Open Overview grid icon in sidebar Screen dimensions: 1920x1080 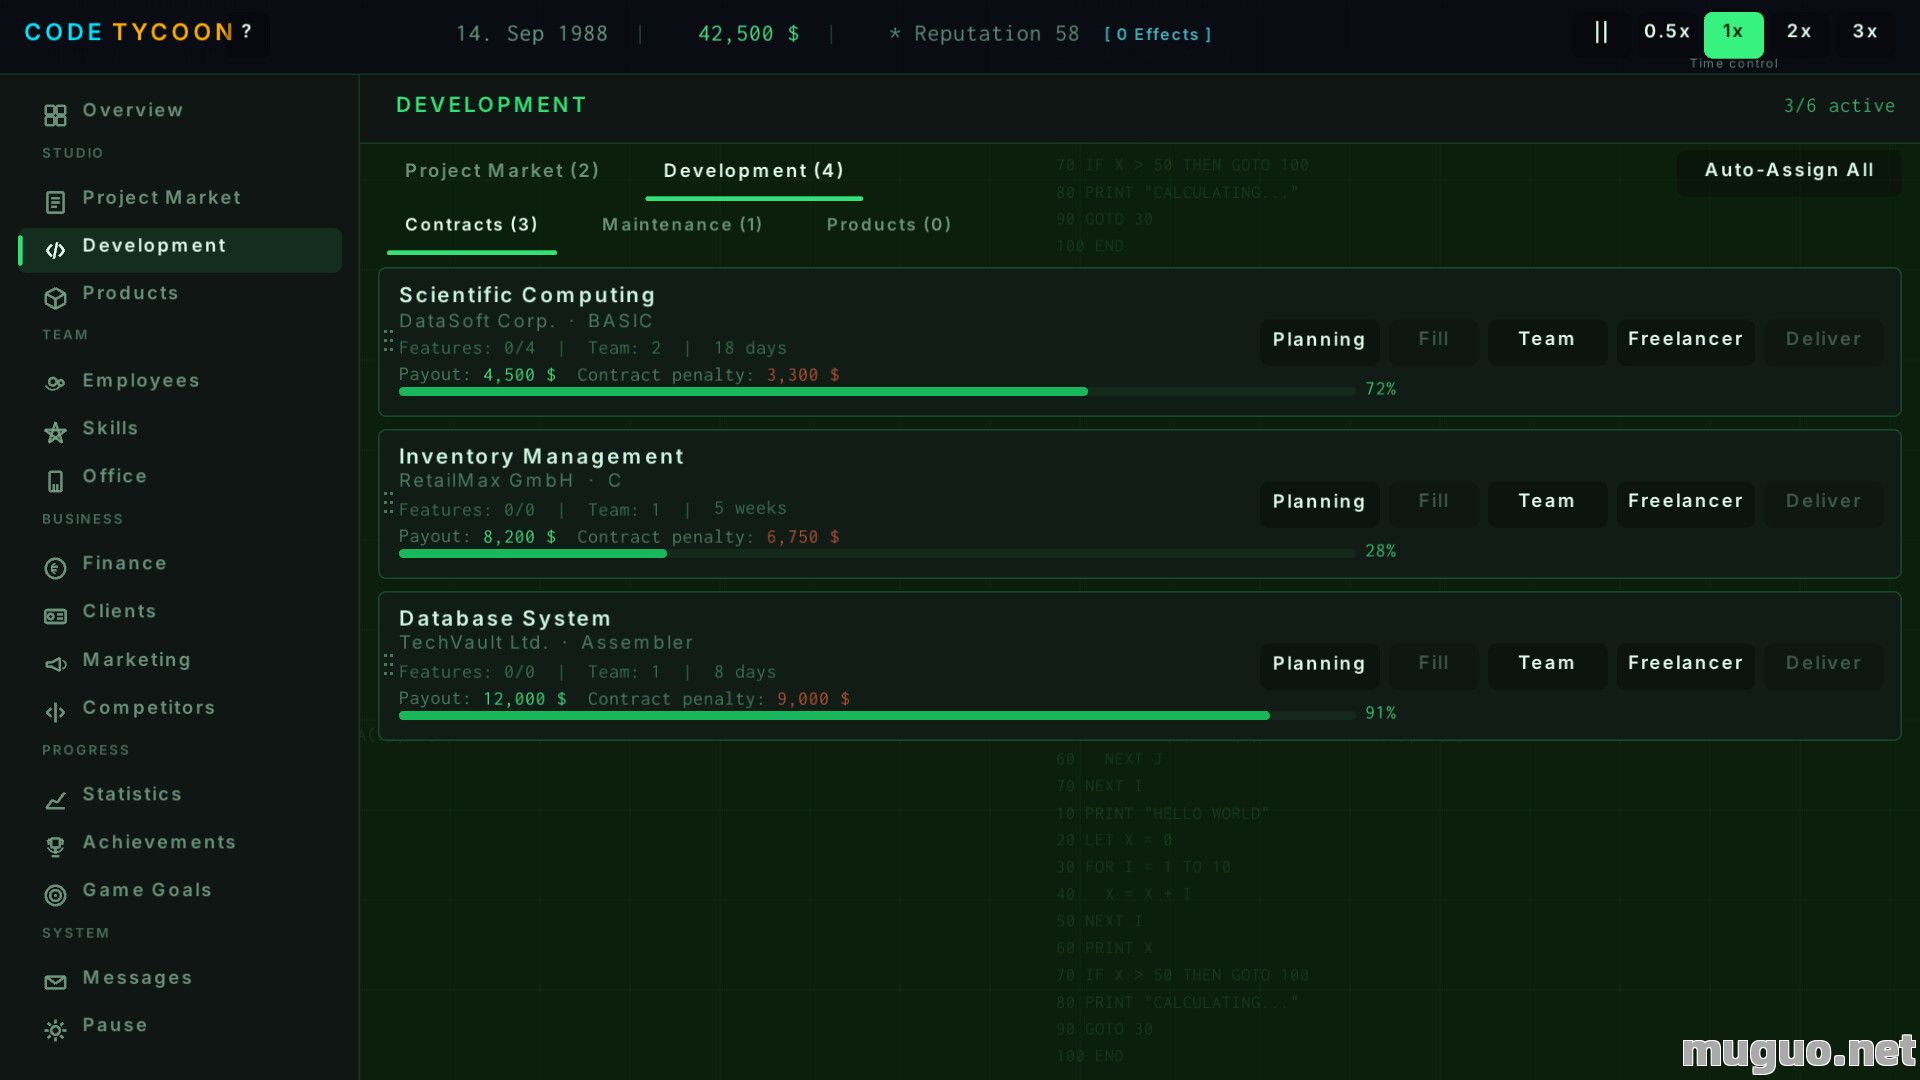[x=55, y=116]
